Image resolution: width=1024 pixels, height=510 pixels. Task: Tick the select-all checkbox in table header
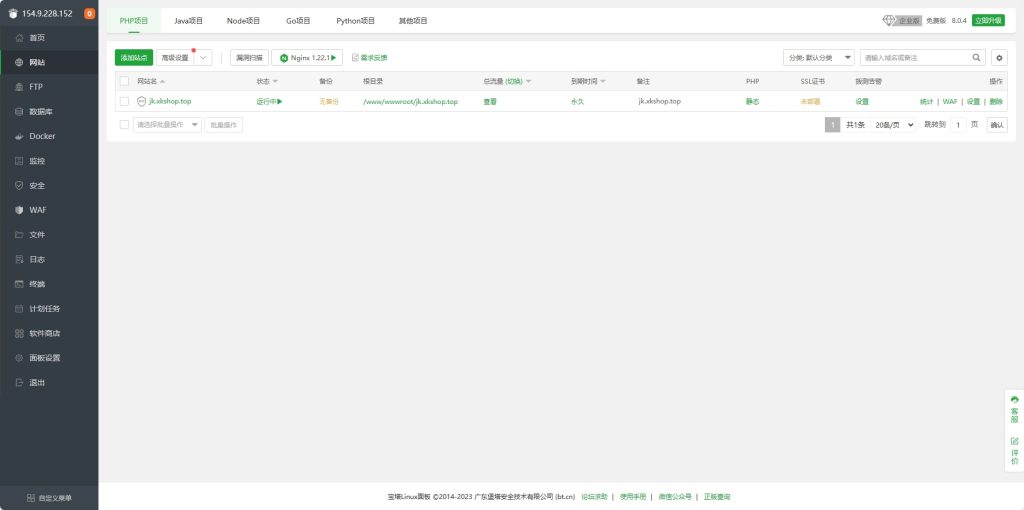coord(125,81)
